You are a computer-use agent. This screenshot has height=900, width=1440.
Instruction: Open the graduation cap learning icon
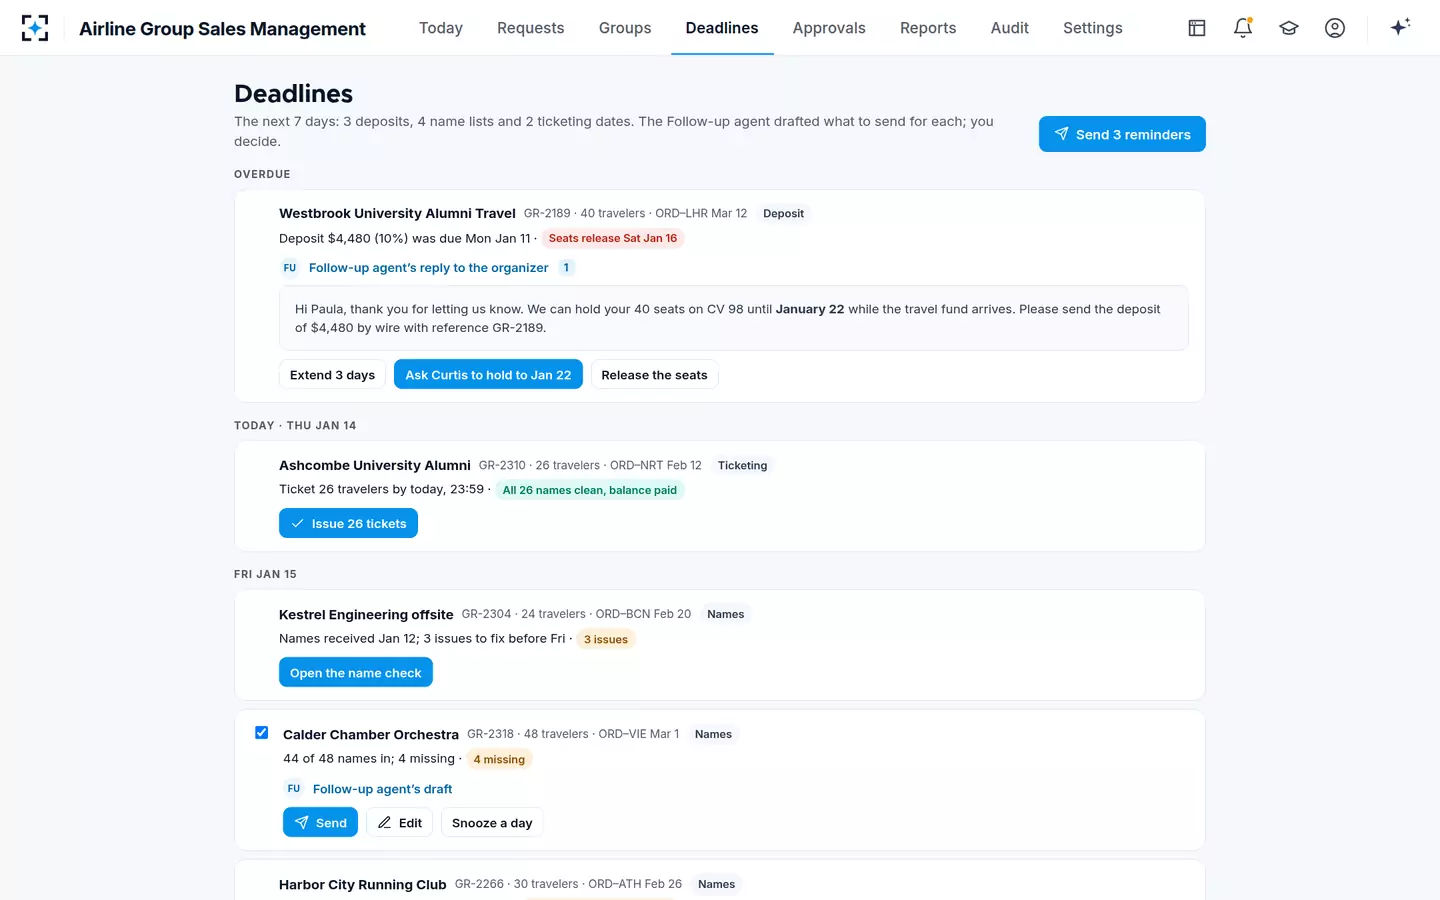tap(1289, 28)
